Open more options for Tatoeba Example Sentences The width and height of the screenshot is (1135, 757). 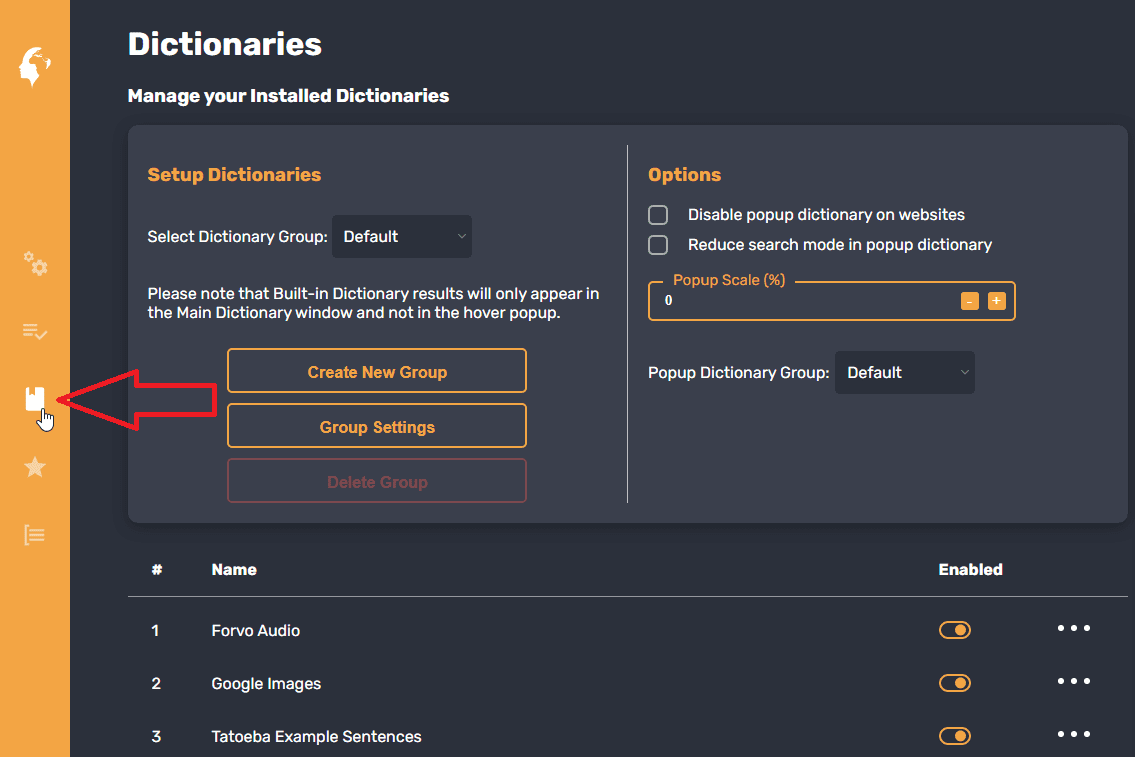(1073, 735)
